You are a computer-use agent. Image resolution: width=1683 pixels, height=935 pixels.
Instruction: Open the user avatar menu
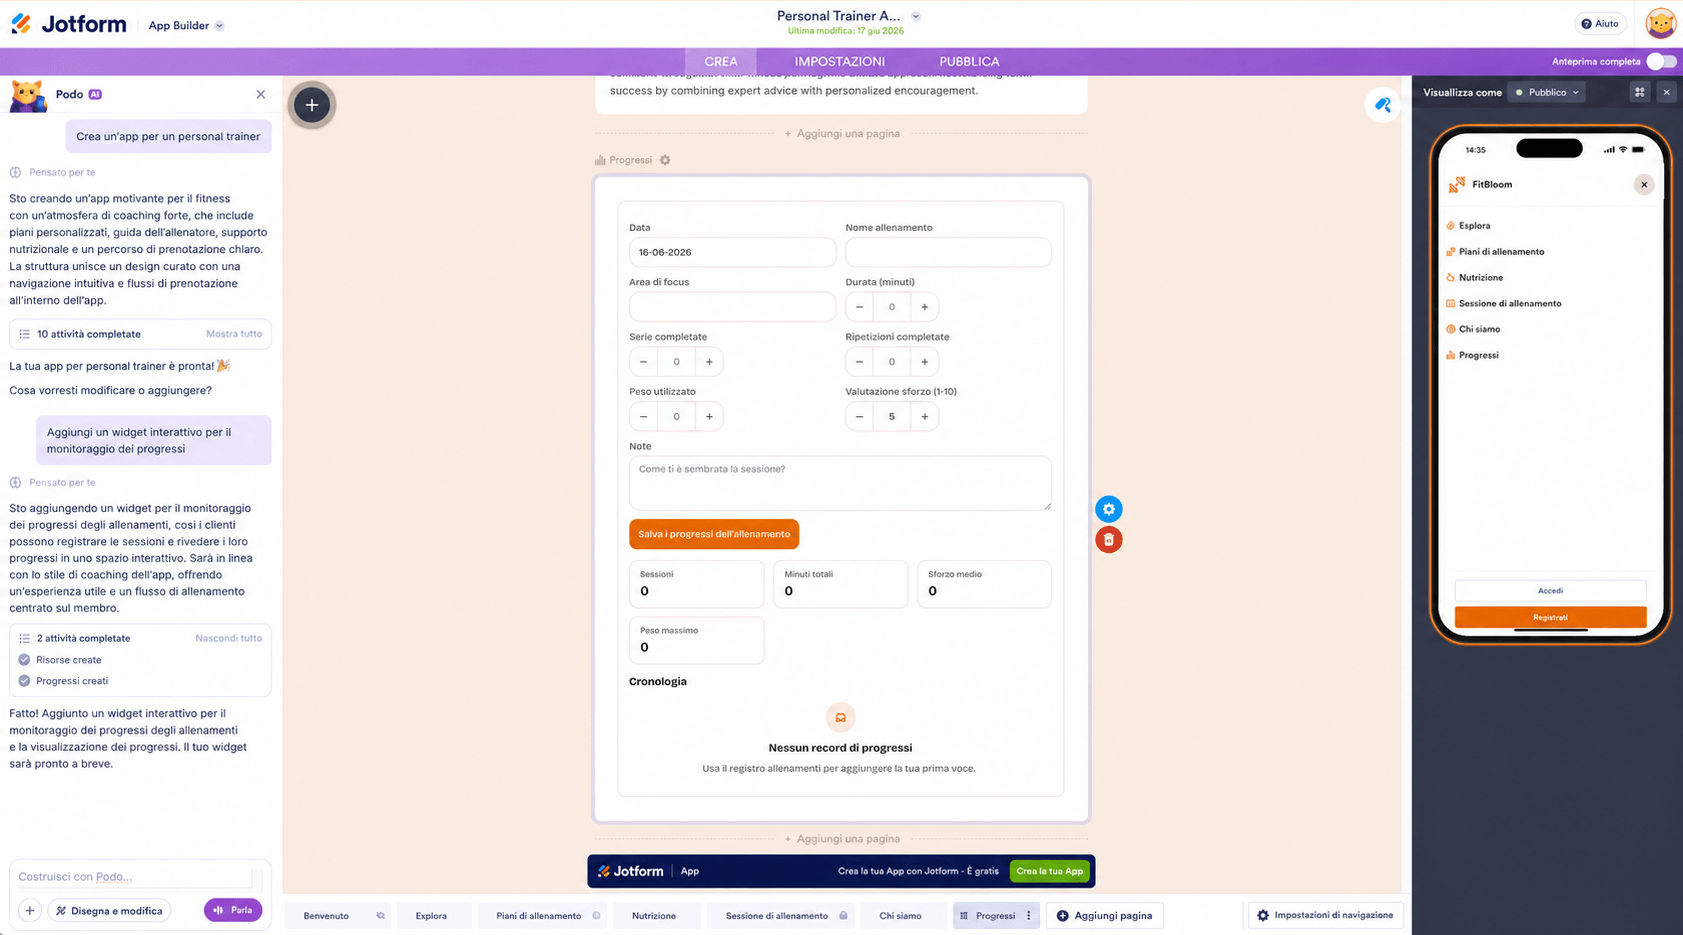pos(1660,23)
